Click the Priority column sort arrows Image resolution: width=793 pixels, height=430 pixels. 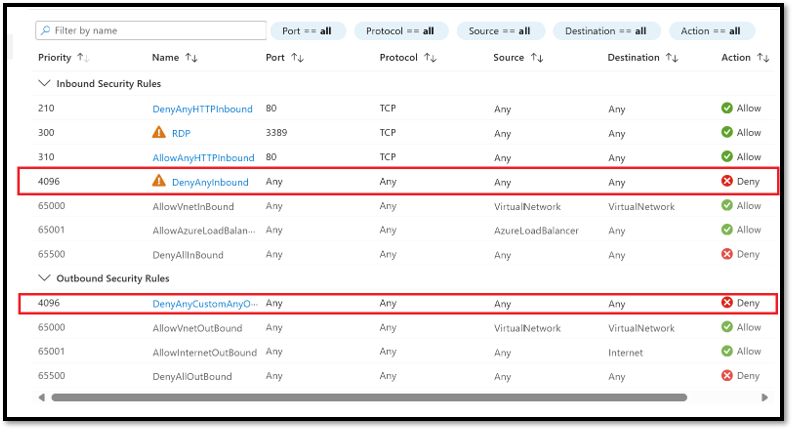(83, 58)
